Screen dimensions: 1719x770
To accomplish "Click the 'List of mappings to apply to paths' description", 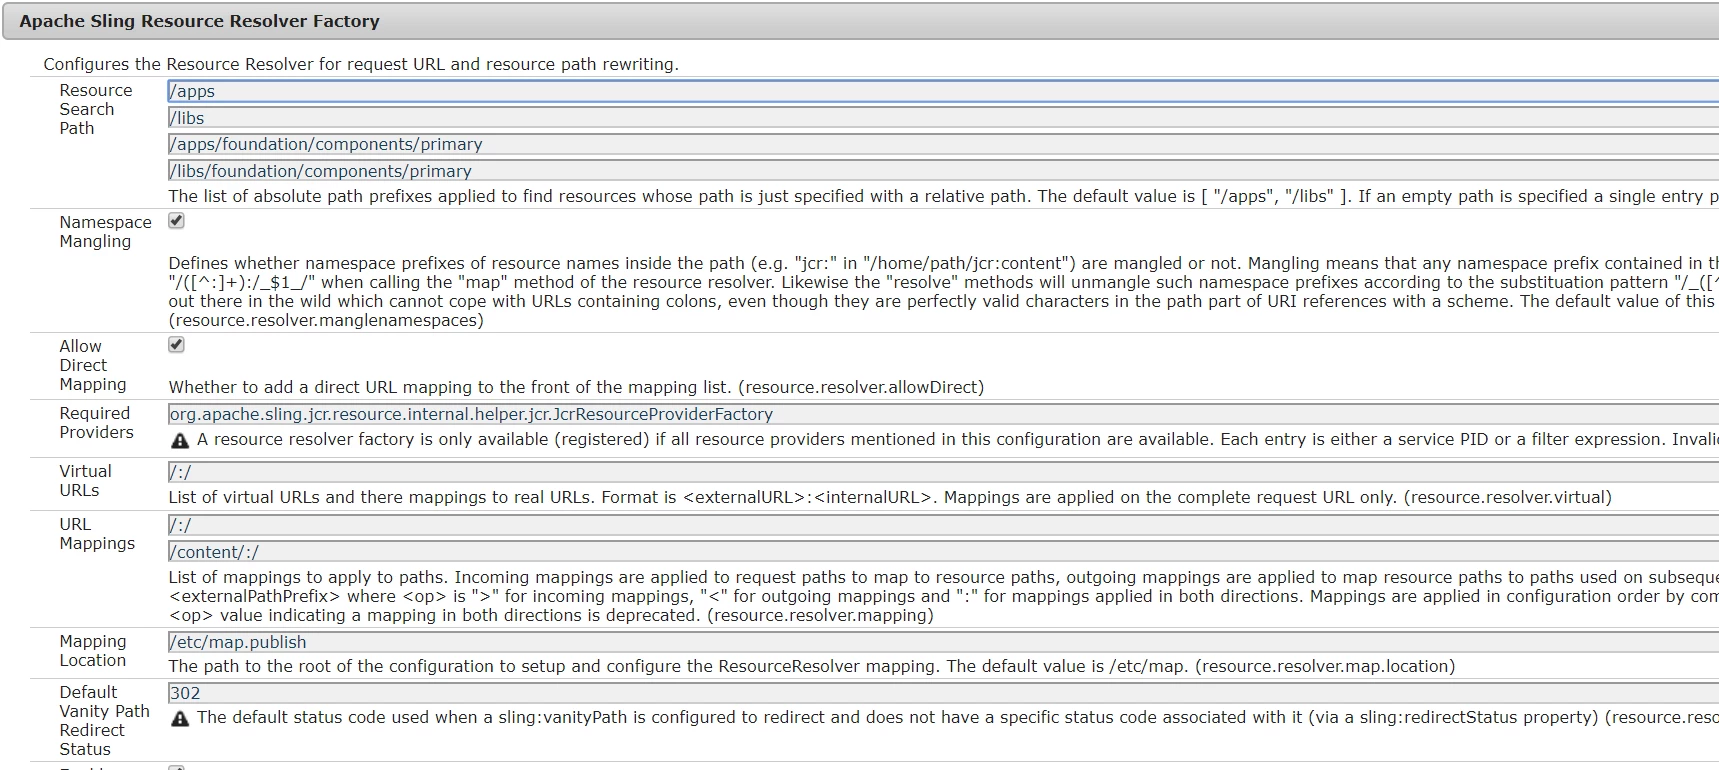I will pos(943,596).
